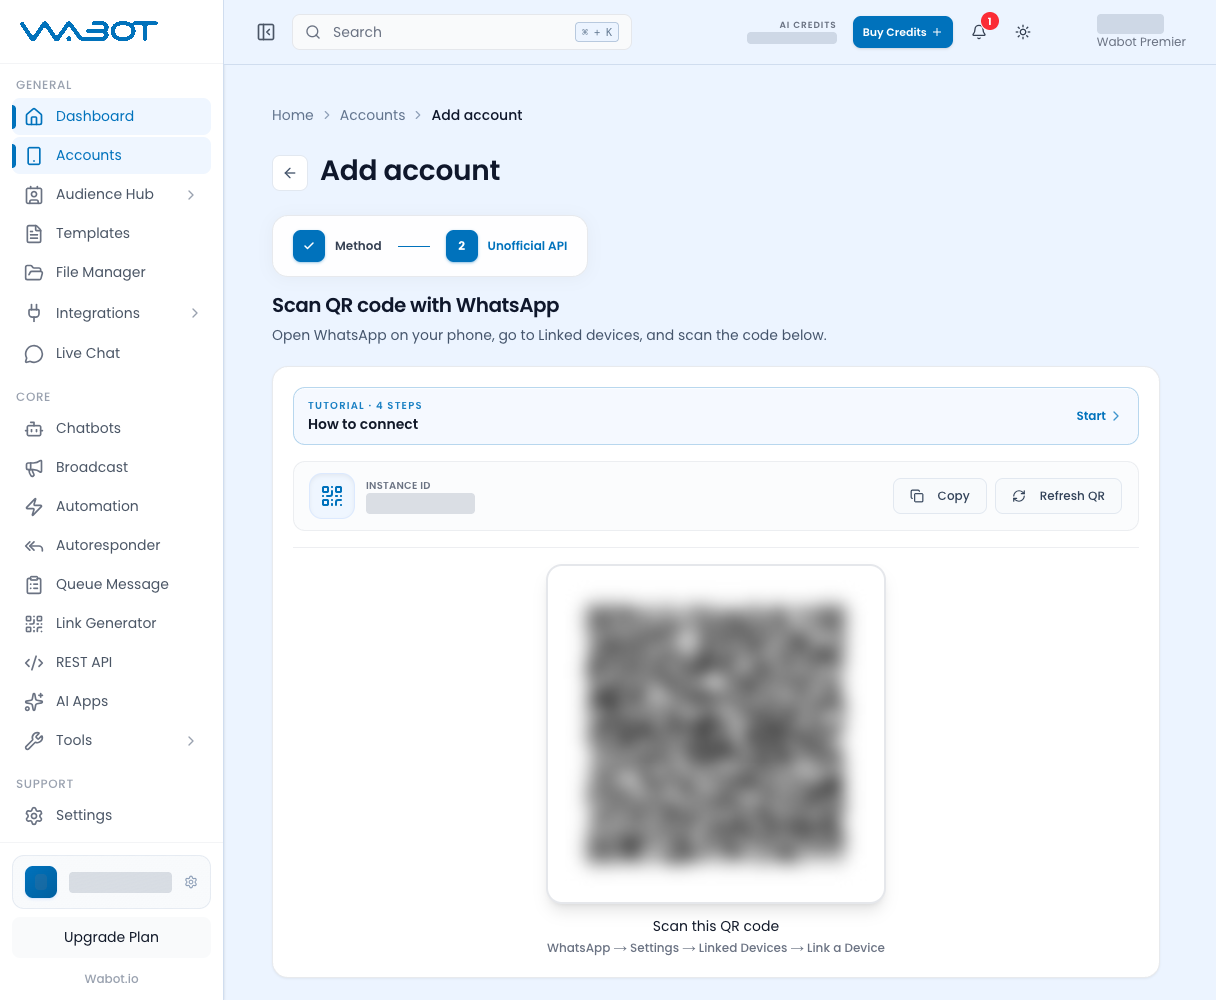Open Dashboard in the sidebar
This screenshot has width=1216, height=1000.
pos(112,116)
